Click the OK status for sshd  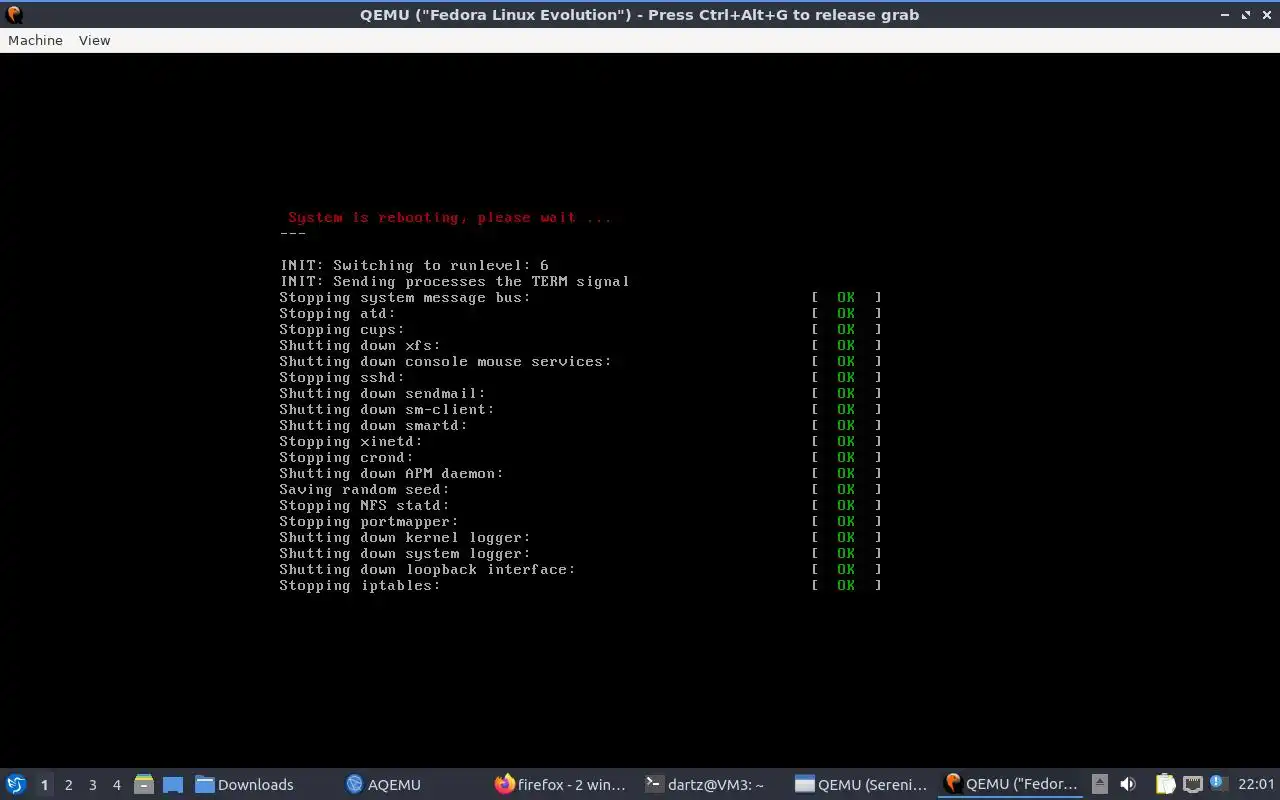coord(846,377)
